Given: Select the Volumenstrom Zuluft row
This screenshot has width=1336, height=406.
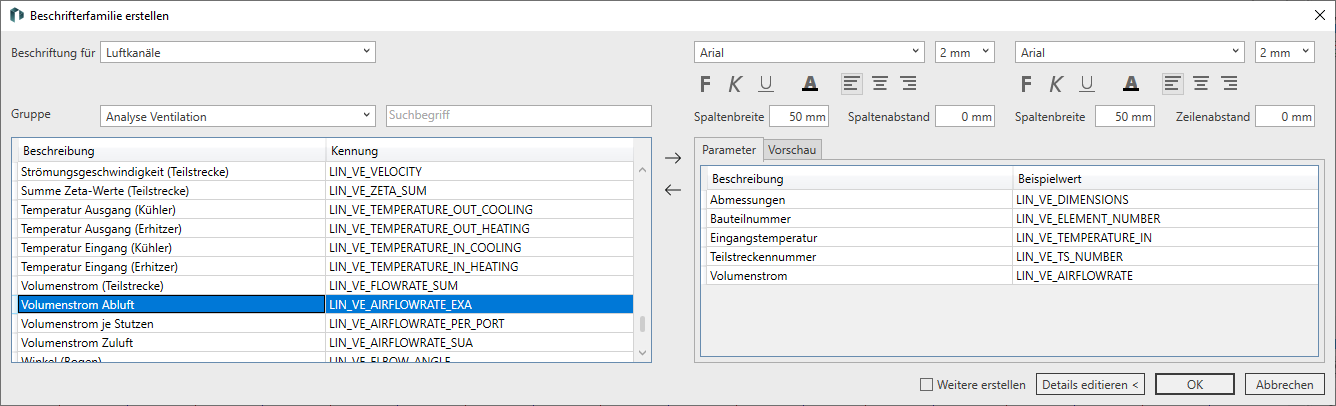Looking at the screenshot, I should click(x=326, y=342).
